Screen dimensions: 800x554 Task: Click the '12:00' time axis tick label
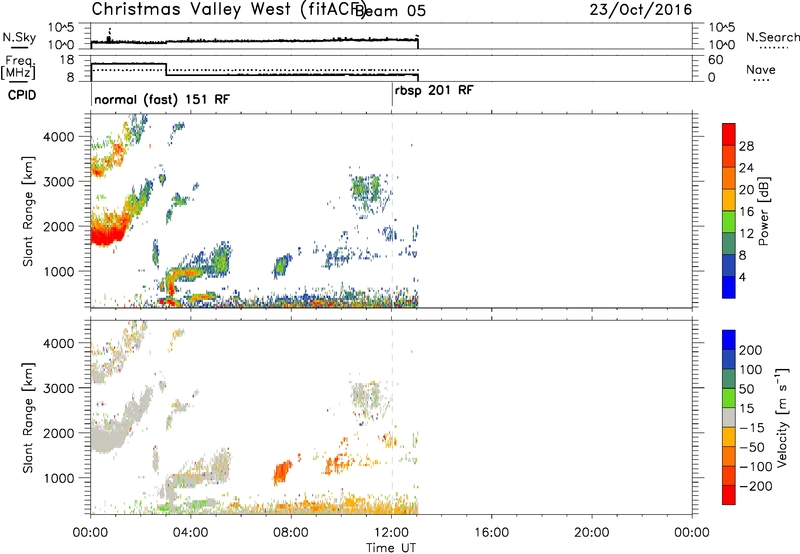(x=391, y=533)
